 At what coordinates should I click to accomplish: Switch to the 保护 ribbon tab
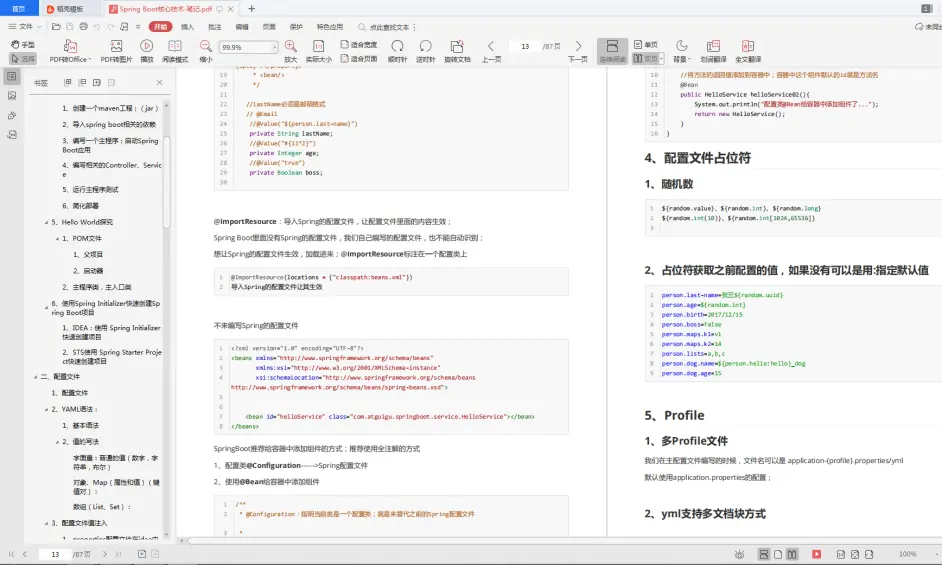(x=296, y=27)
